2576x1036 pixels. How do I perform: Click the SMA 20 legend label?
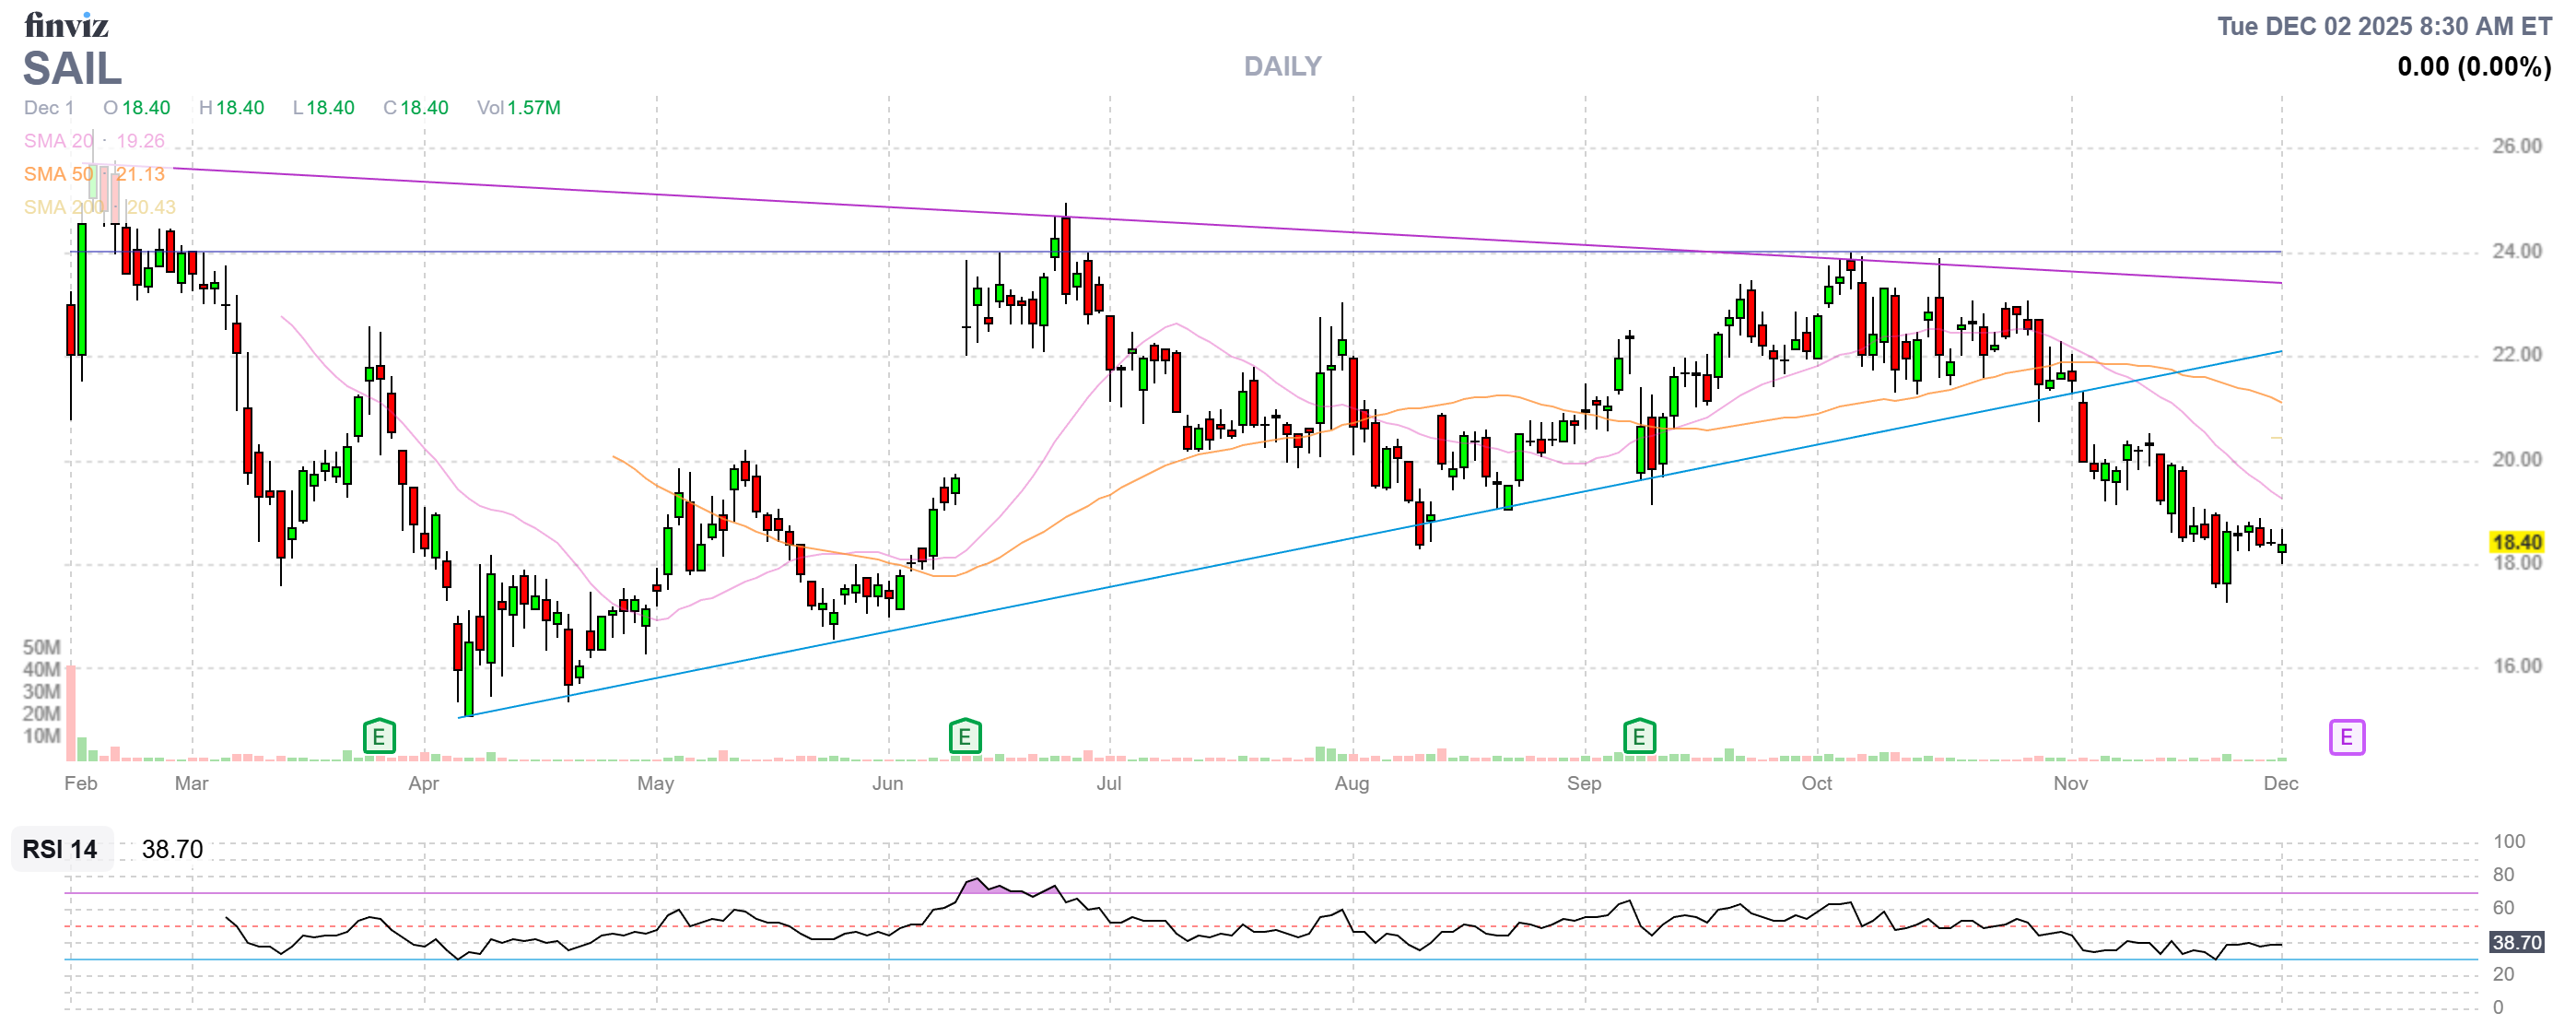[58, 141]
